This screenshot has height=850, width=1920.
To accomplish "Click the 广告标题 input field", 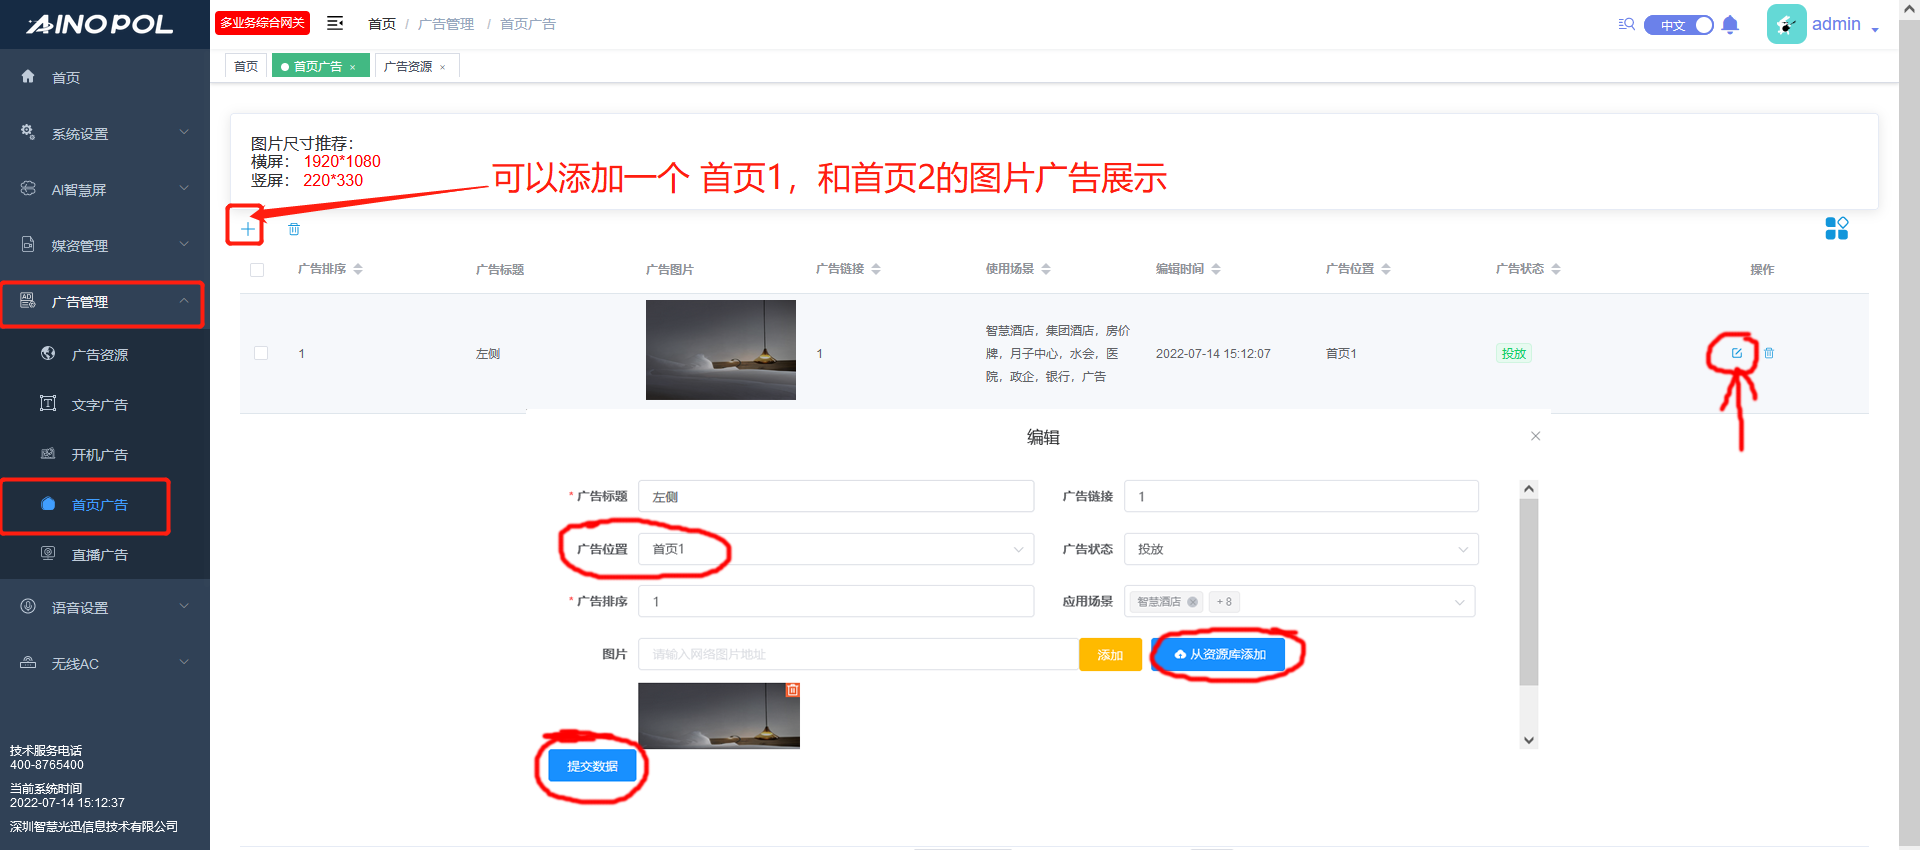I will [x=835, y=496].
